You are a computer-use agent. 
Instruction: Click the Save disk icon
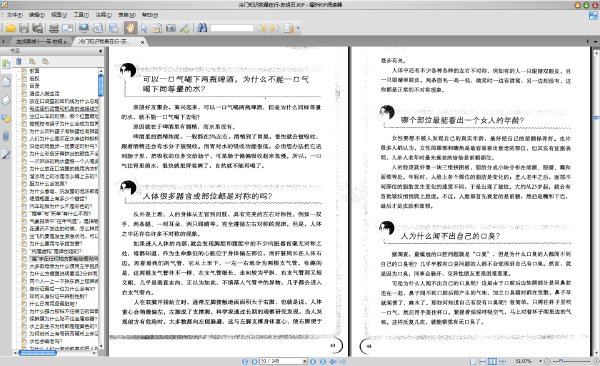coord(24,28)
